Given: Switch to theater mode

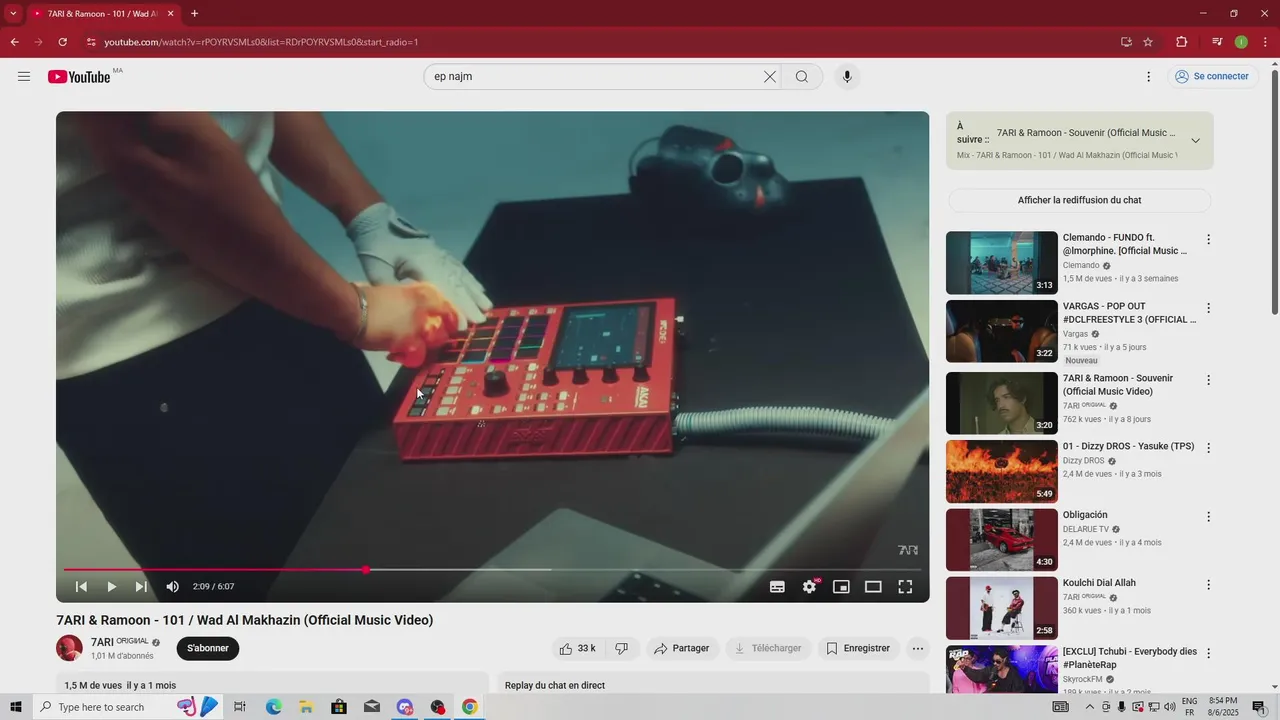Looking at the screenshot, I should [873, 587].
